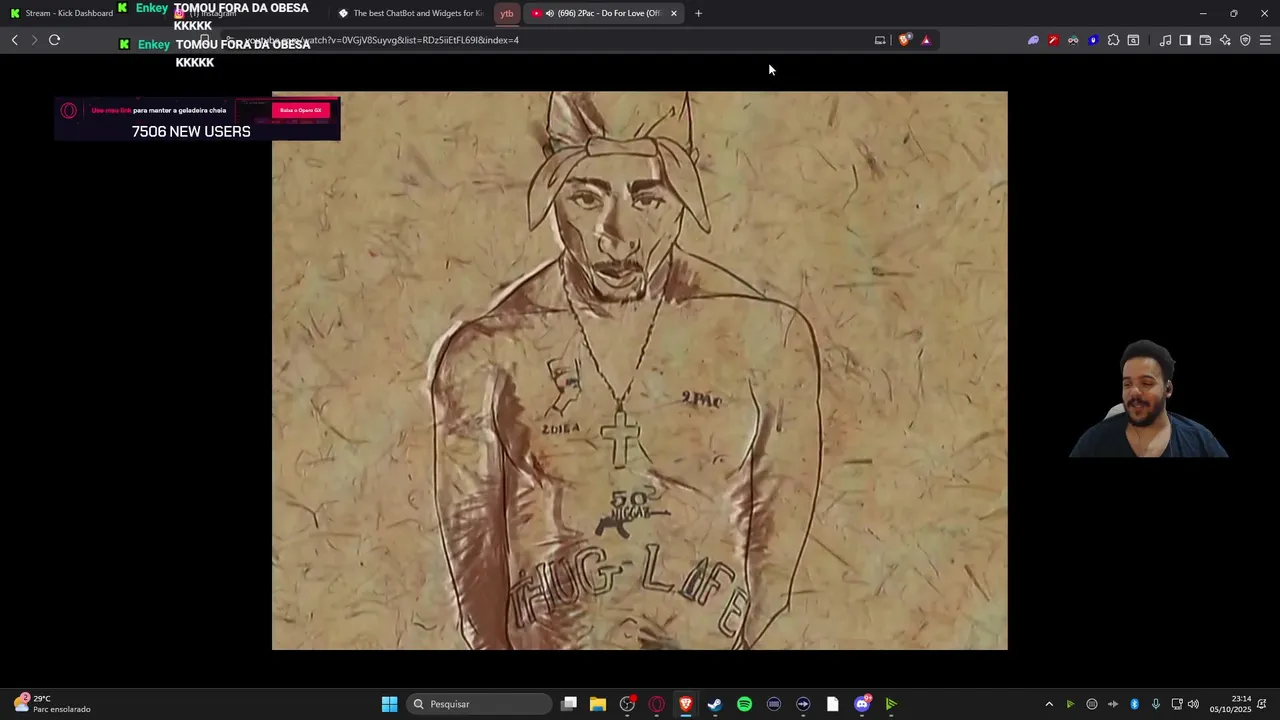Open the Brave Wallet icon
This screenshot has width=1280, height=720.
tap(1205, 40)
